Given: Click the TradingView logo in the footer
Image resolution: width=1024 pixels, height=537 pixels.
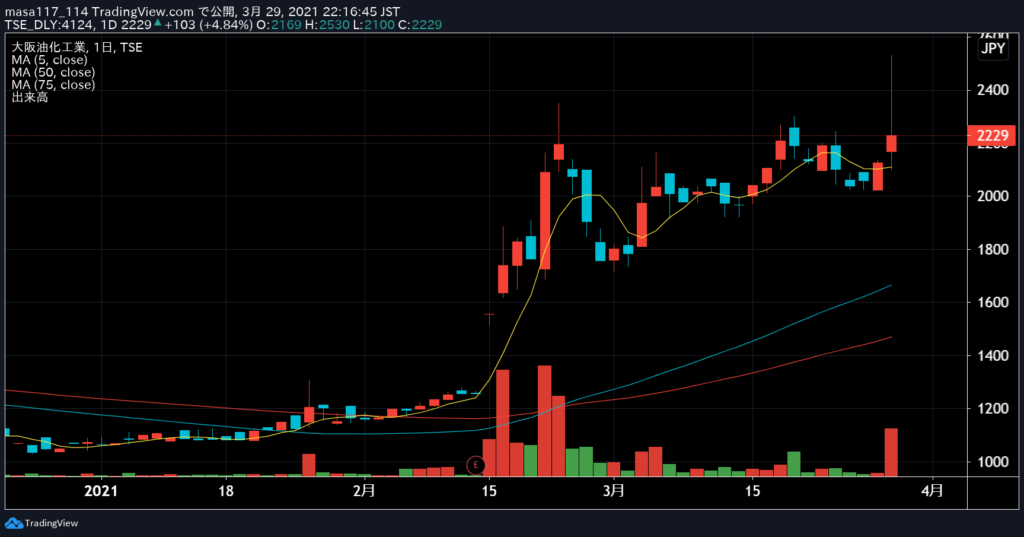Looking at the screenshot, I should (41, 523).
